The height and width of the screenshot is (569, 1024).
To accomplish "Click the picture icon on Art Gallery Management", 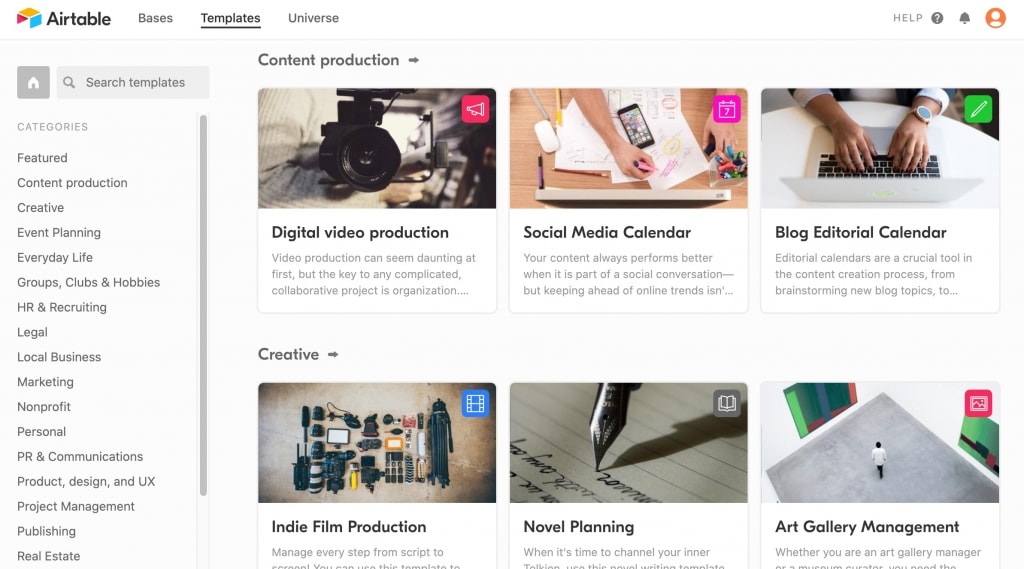I will click(978, 403).
